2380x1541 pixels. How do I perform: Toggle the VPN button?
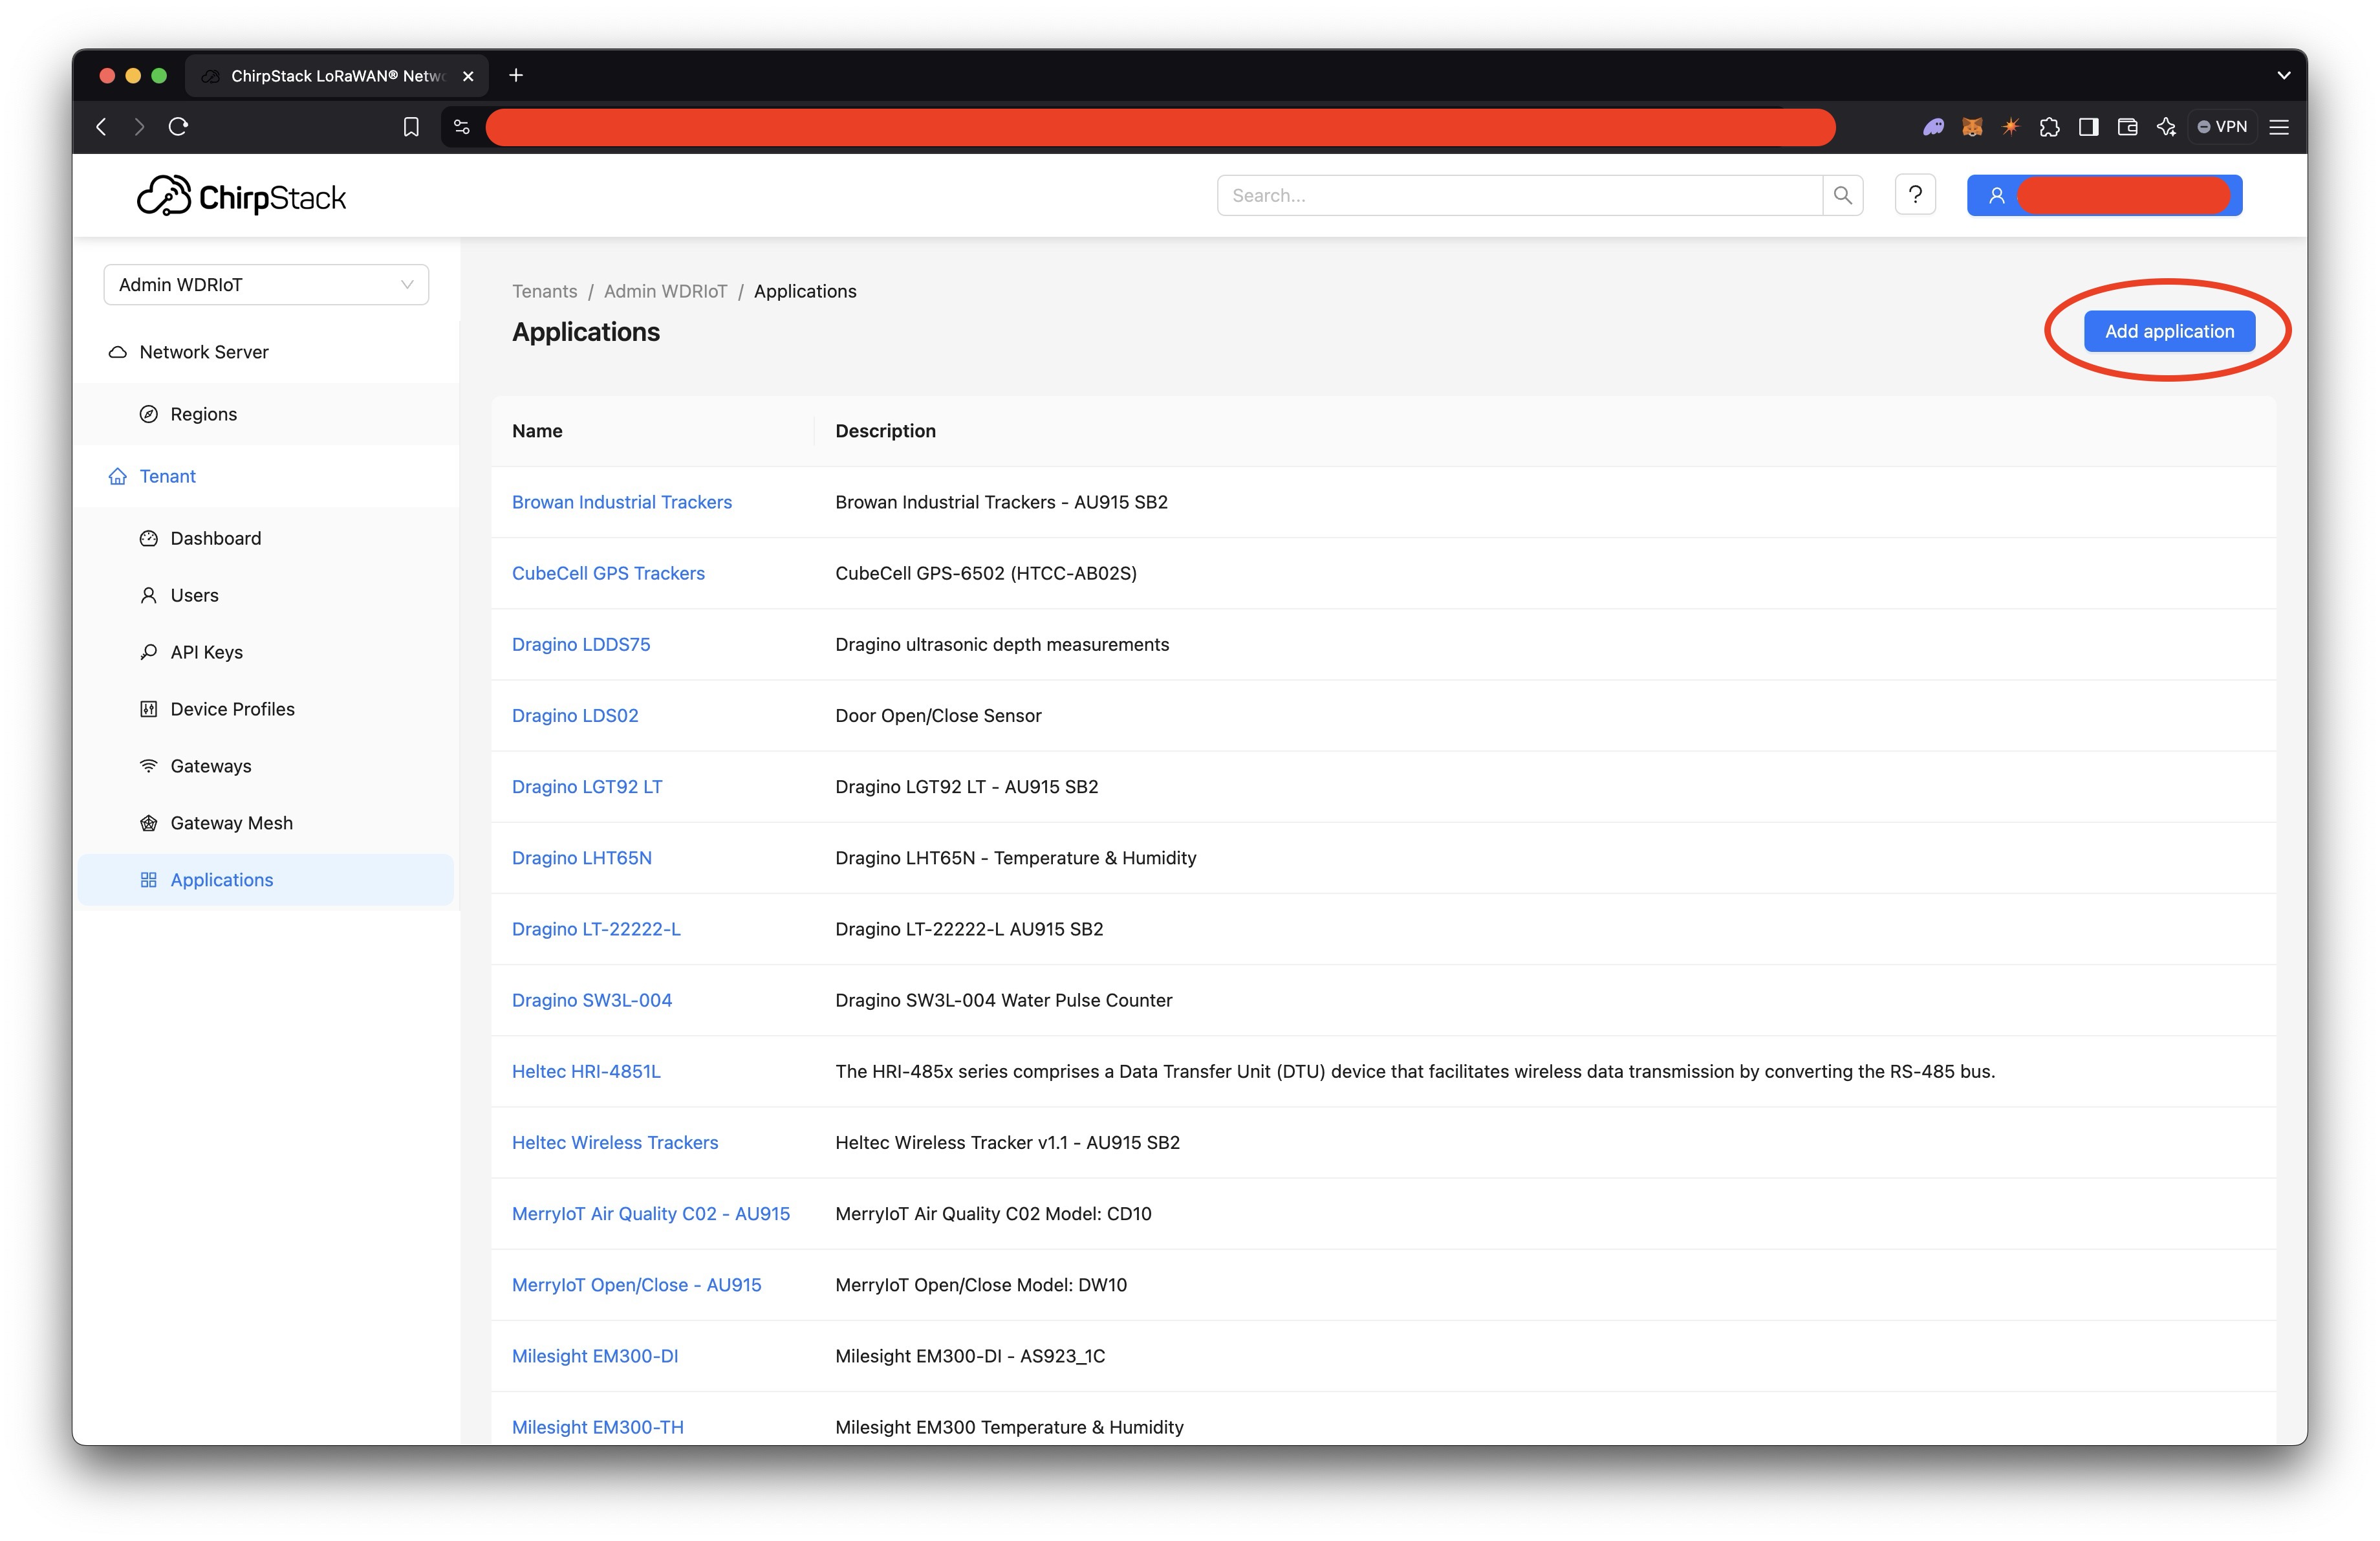[2222, 127]
